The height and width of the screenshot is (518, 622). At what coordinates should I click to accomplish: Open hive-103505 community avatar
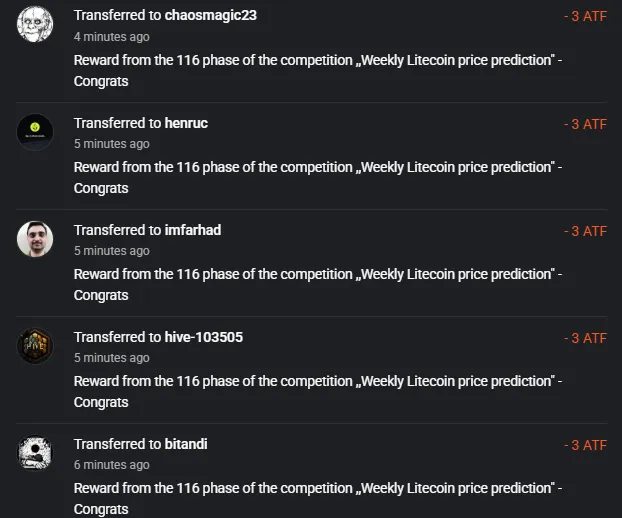click(35, 346)
